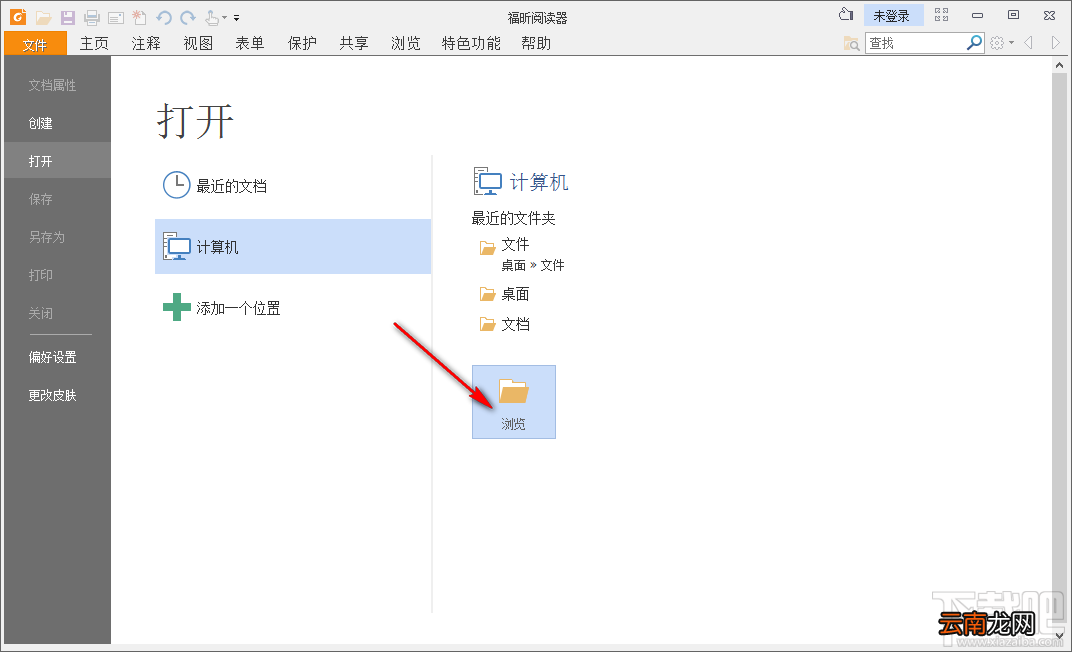Screen dimensions: 1072x652
Task: Click the magnifier search icon
Action: pyautogui.click(x=974, y=42)
